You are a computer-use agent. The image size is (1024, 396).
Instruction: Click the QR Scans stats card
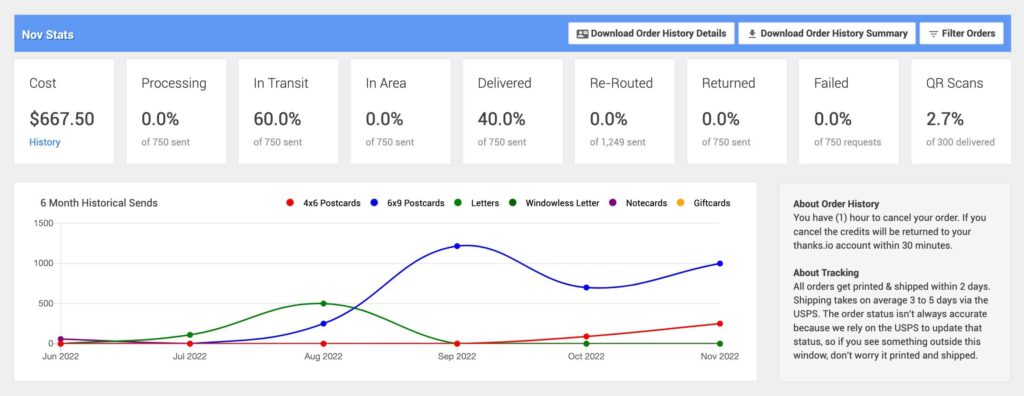(961, 112)
